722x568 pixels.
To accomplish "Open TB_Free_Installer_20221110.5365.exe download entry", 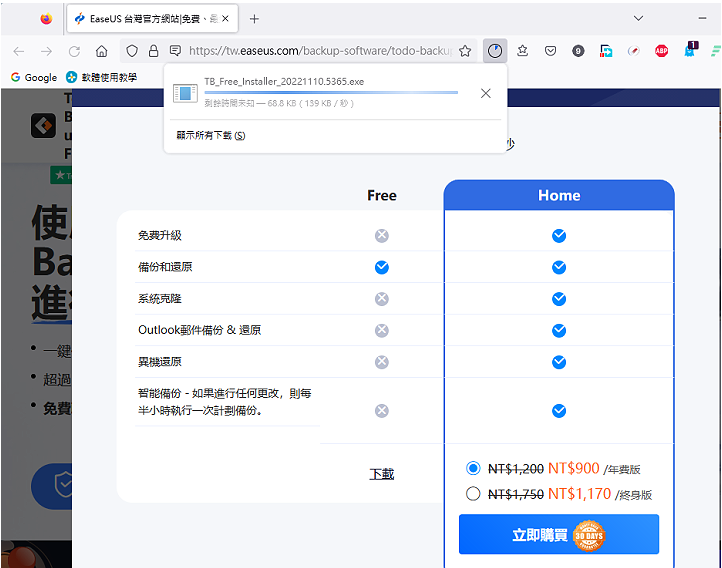I will click(x=284, y=82).
